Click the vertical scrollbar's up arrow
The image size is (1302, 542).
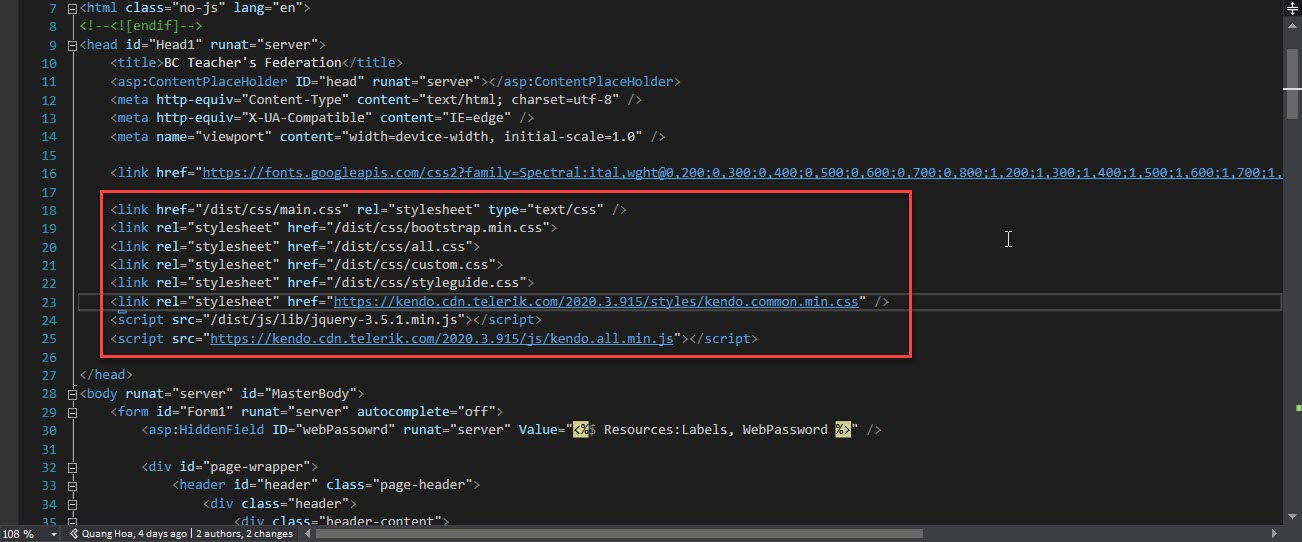coord(1291,26)
